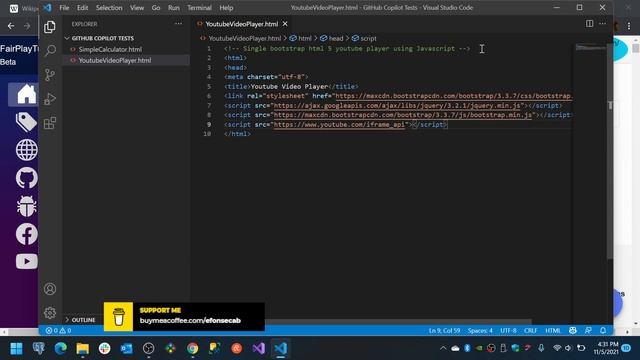The height and width of the screenshot is (360, 640).
Task: Open Microsoft Edge from taskbar
Action: point(60,349)
